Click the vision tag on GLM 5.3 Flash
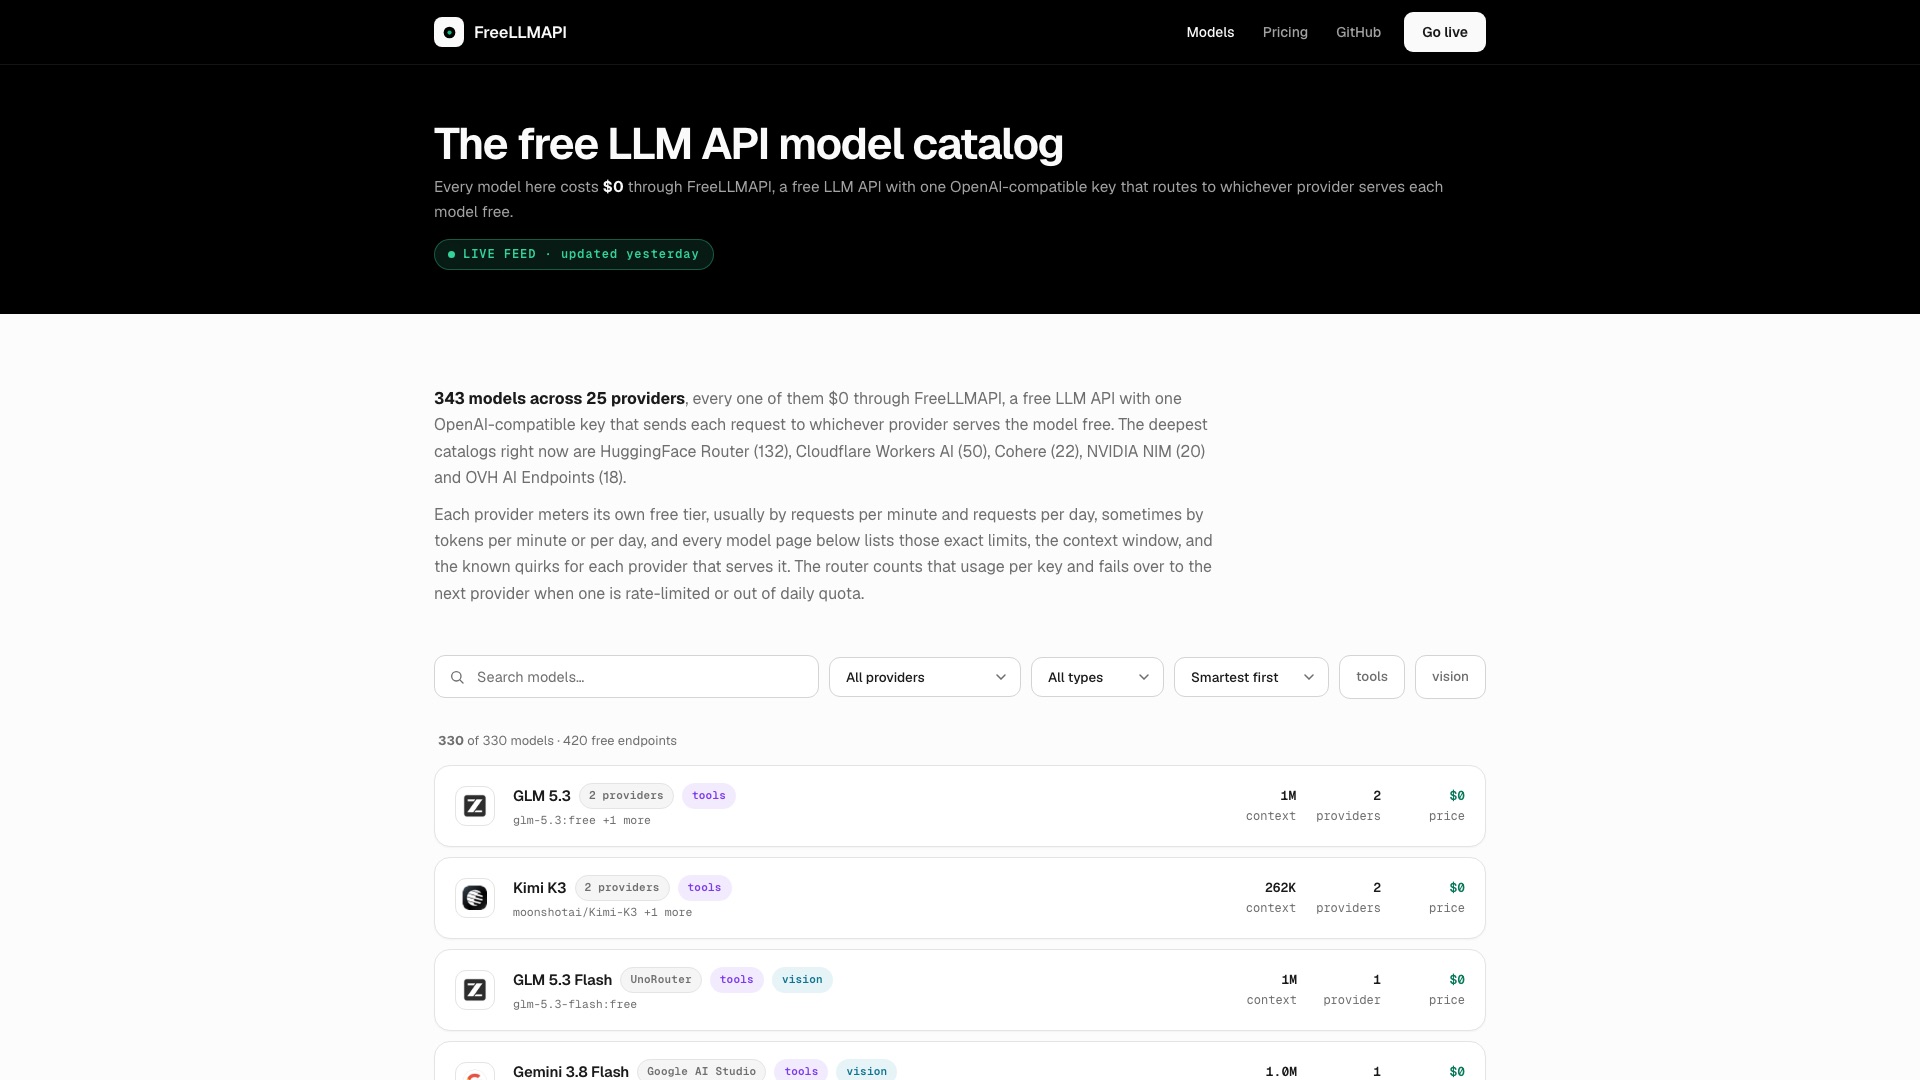Screen dimensions: 1920x1080 (802, 980)
